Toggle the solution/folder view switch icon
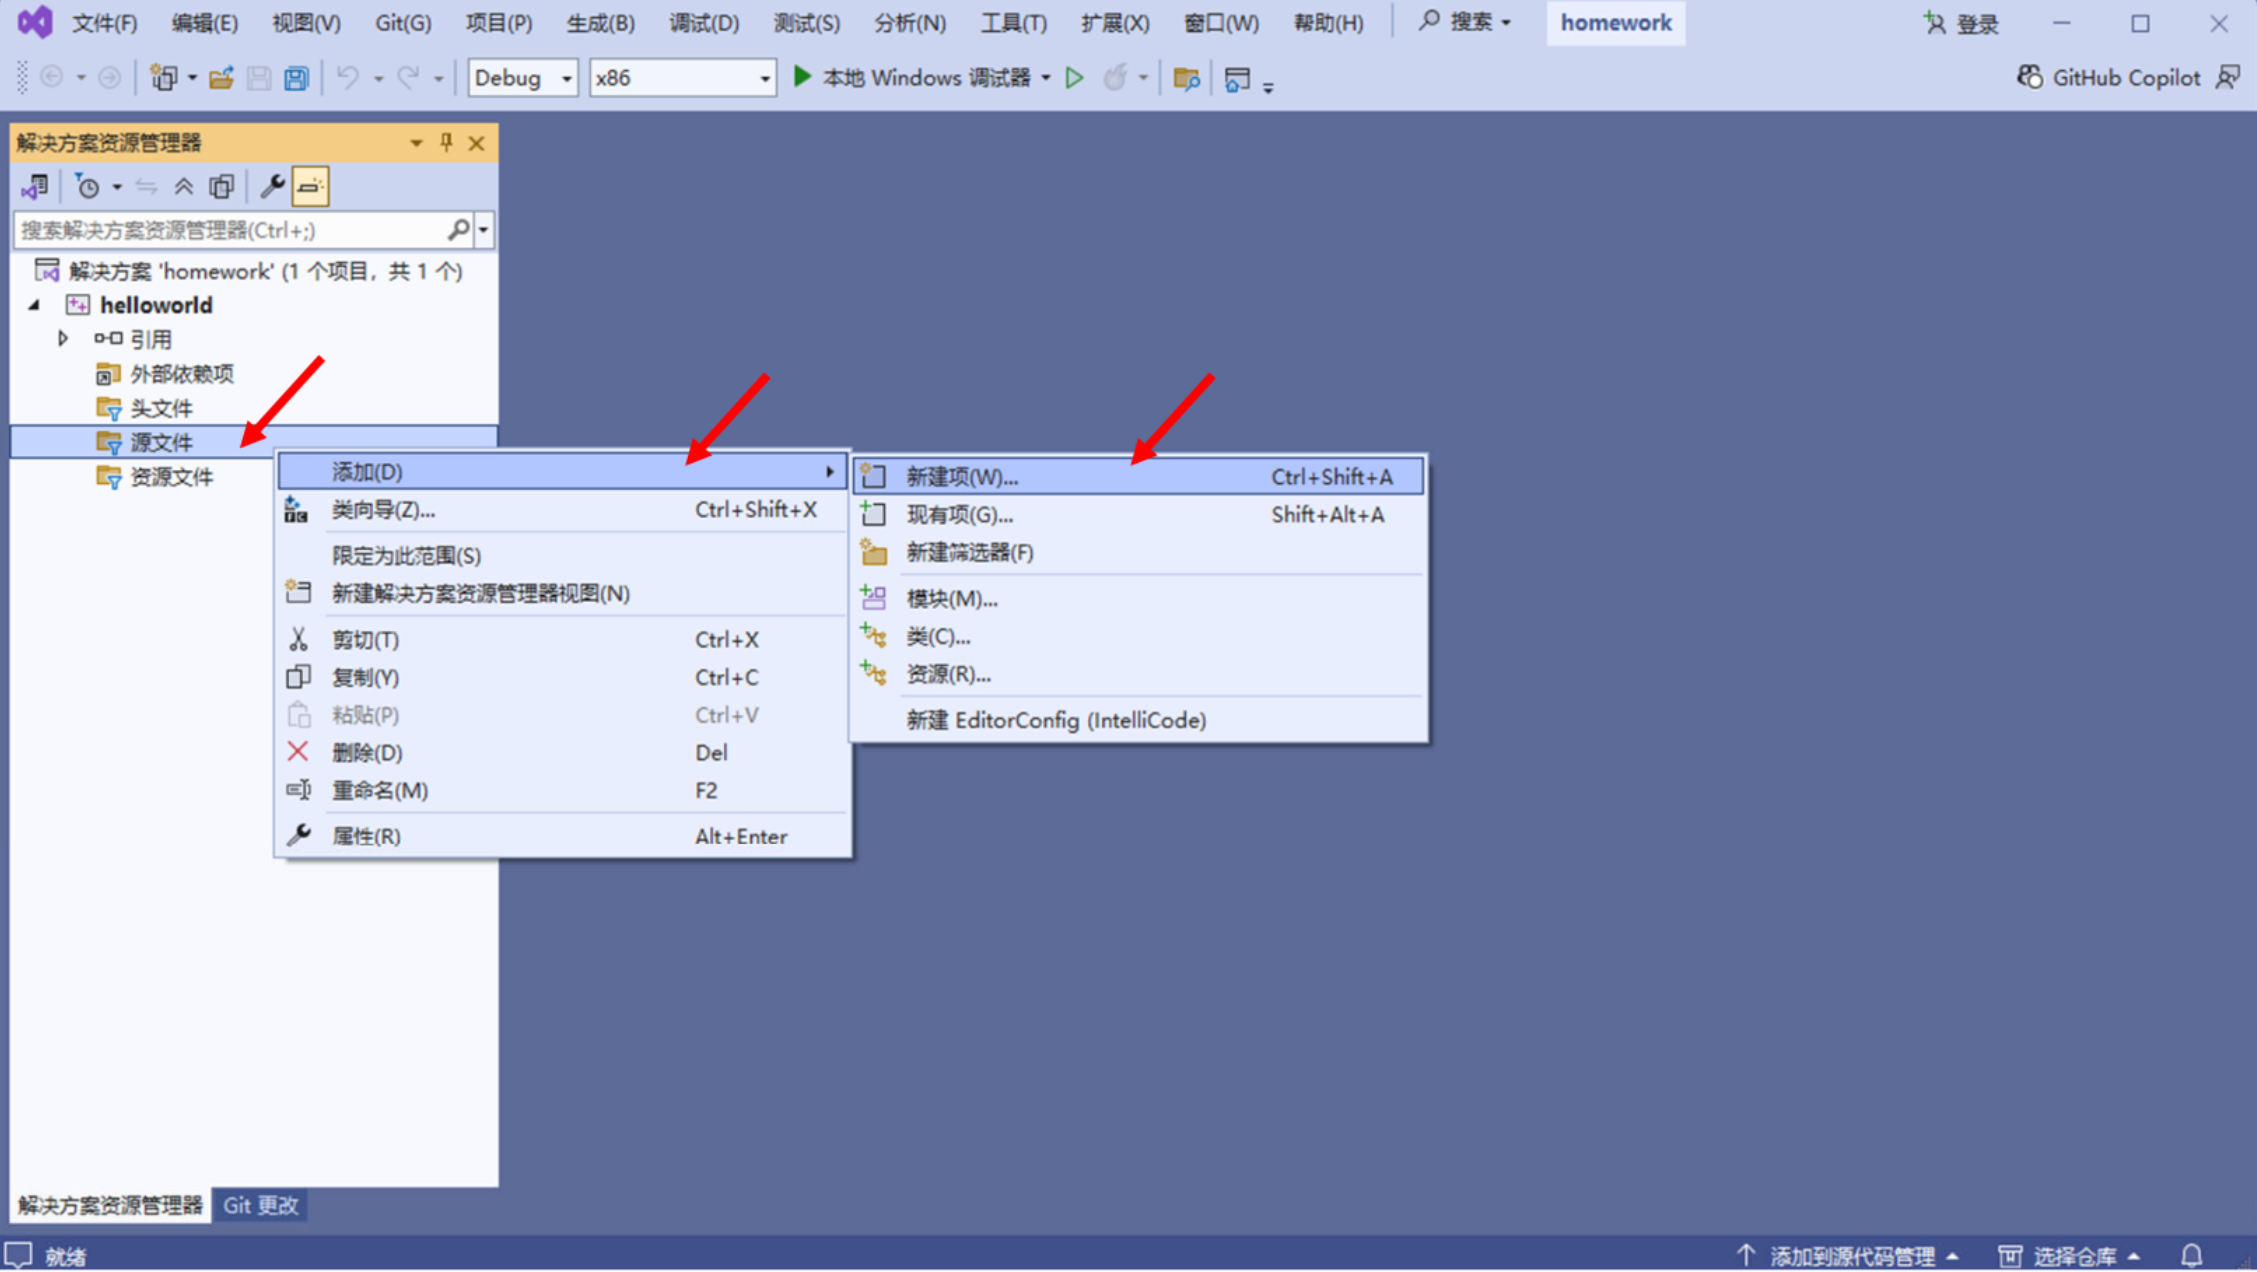Screen dimensions: 2257x1272 [35, 187]
